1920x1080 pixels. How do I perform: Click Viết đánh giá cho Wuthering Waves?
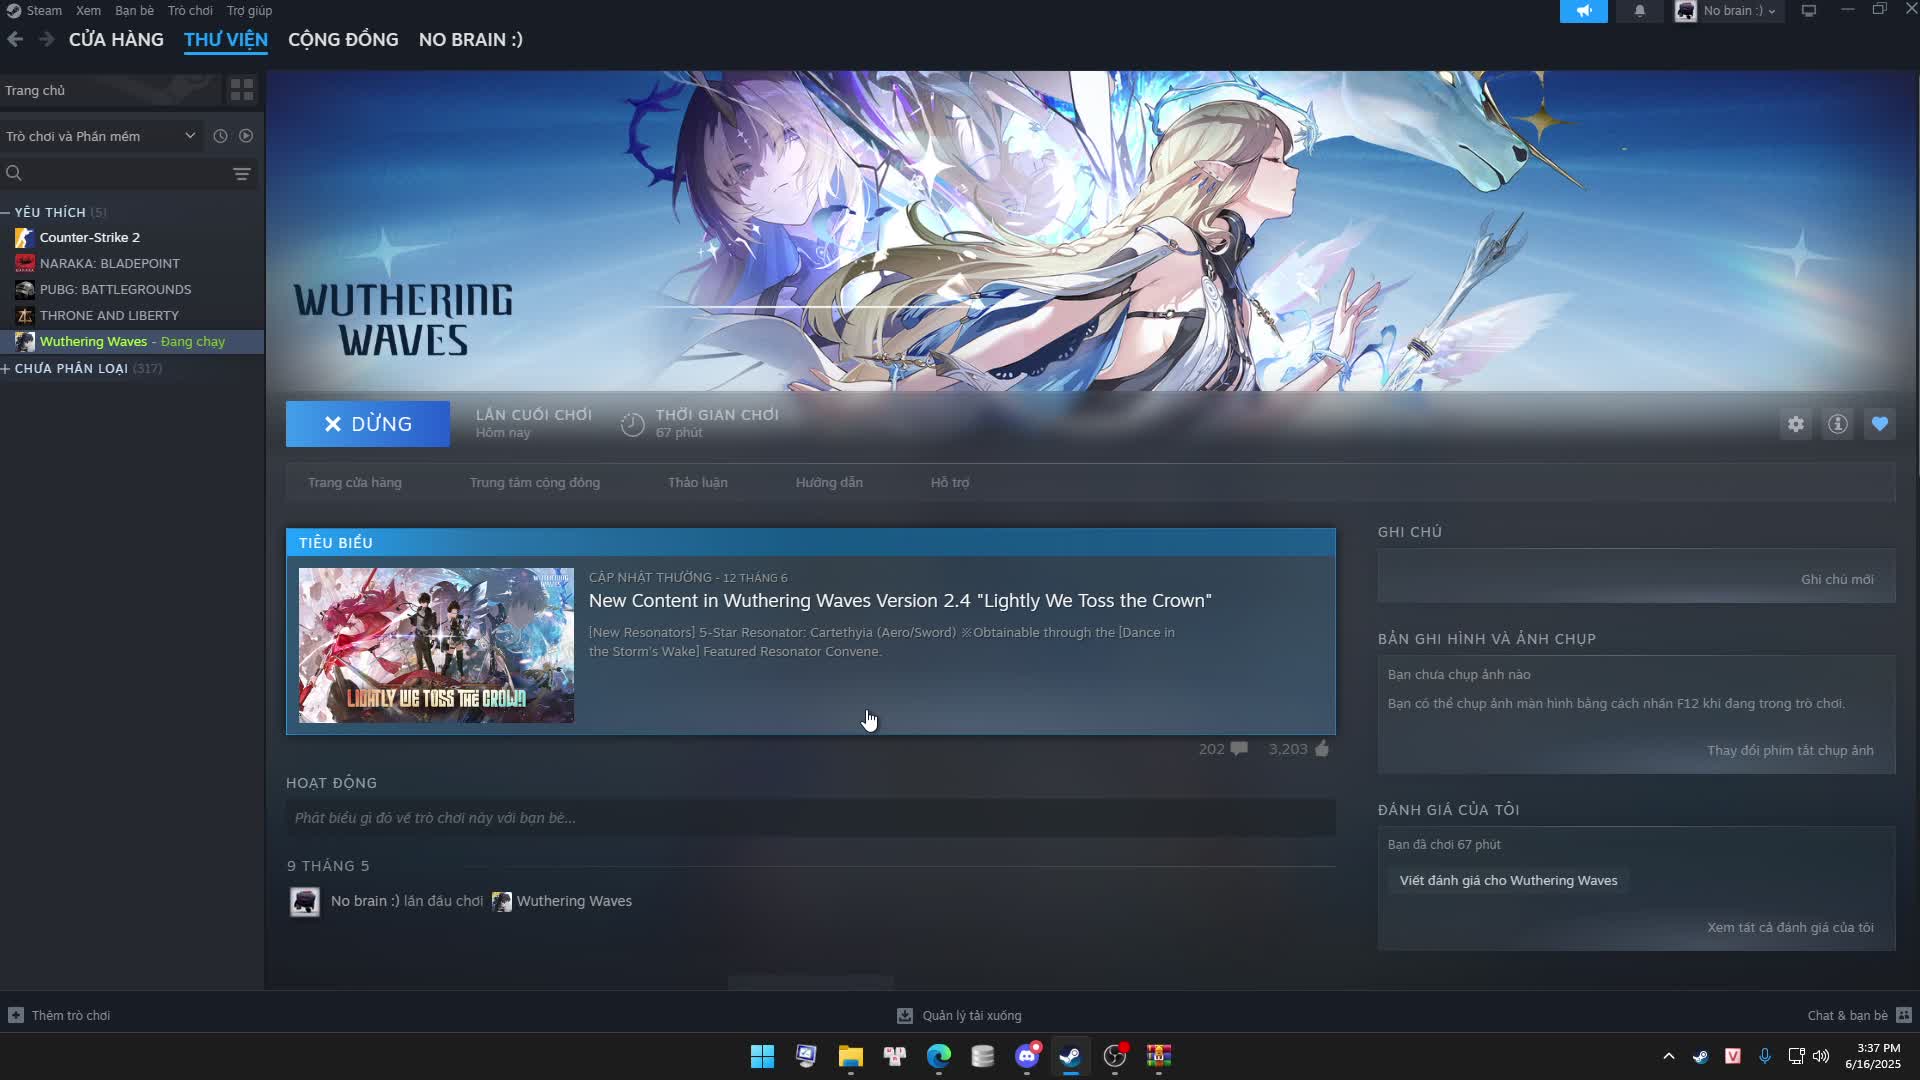click(1507, 880)
